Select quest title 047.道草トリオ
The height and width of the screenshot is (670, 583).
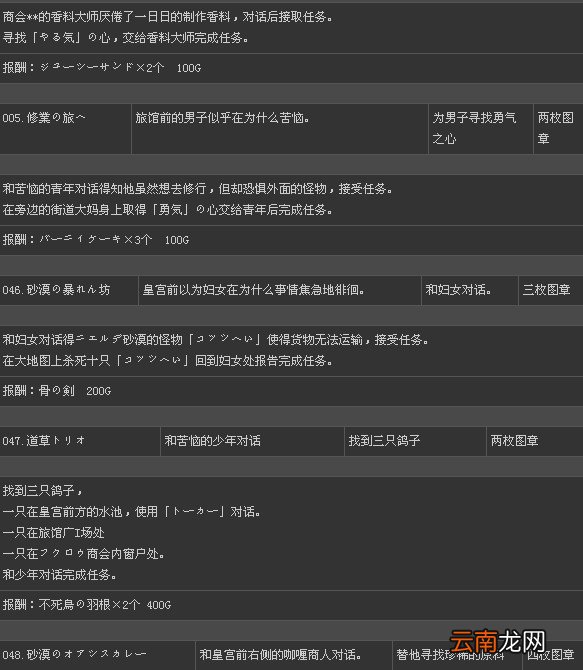point(44,441)
